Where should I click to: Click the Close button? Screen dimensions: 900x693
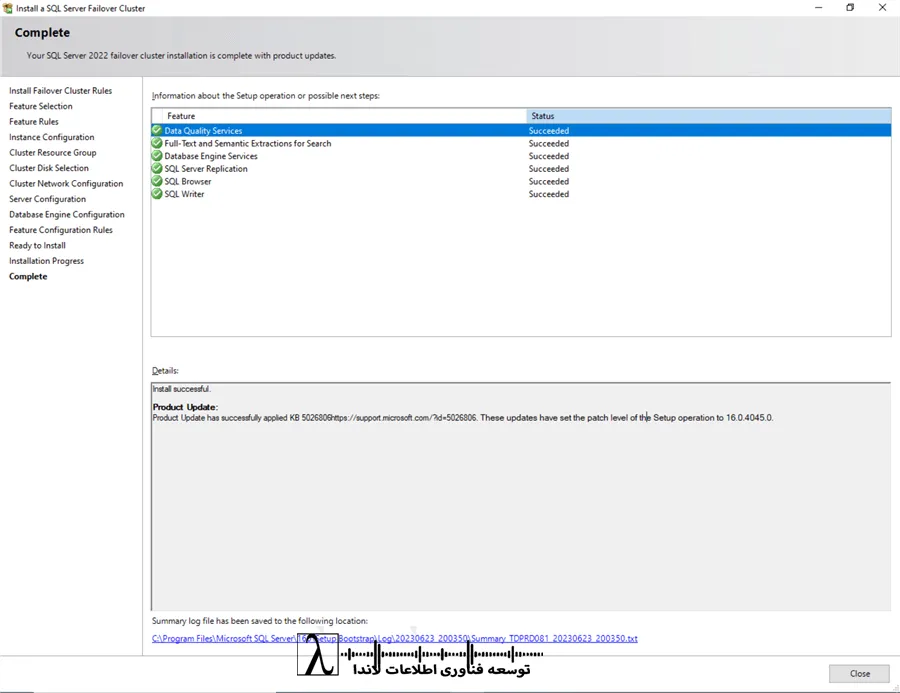[x=859, y=673]
